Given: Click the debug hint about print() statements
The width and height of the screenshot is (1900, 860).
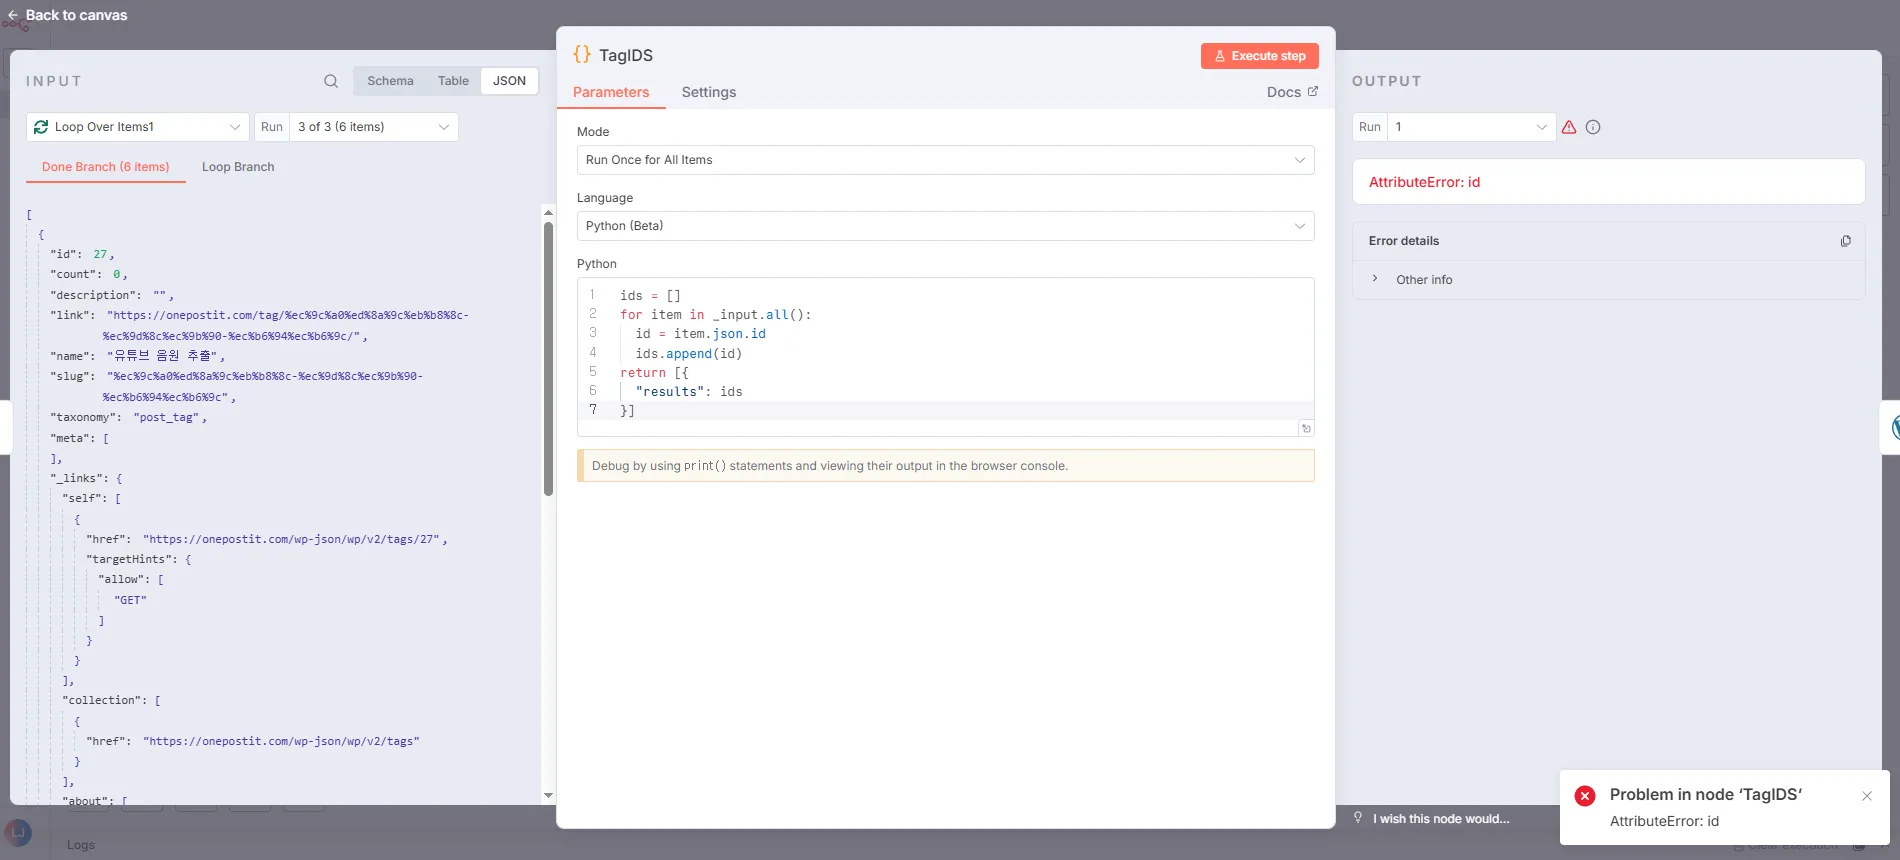Looking at the screenshot, I should coord(946,466).
